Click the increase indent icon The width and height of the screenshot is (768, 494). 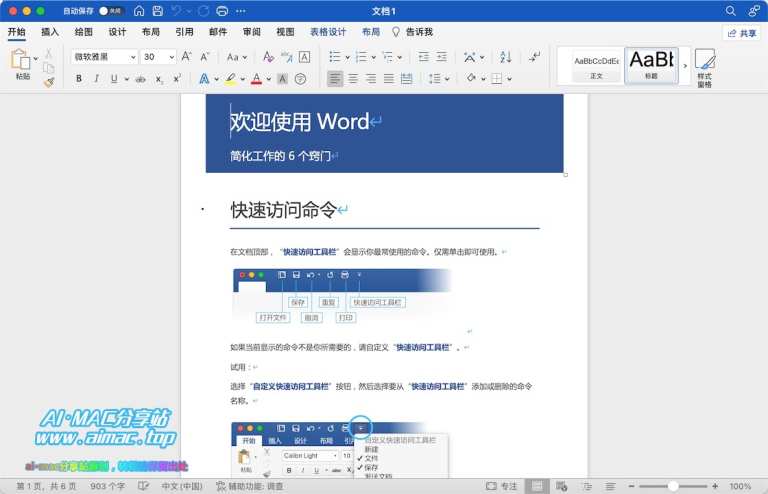[442, 57]
